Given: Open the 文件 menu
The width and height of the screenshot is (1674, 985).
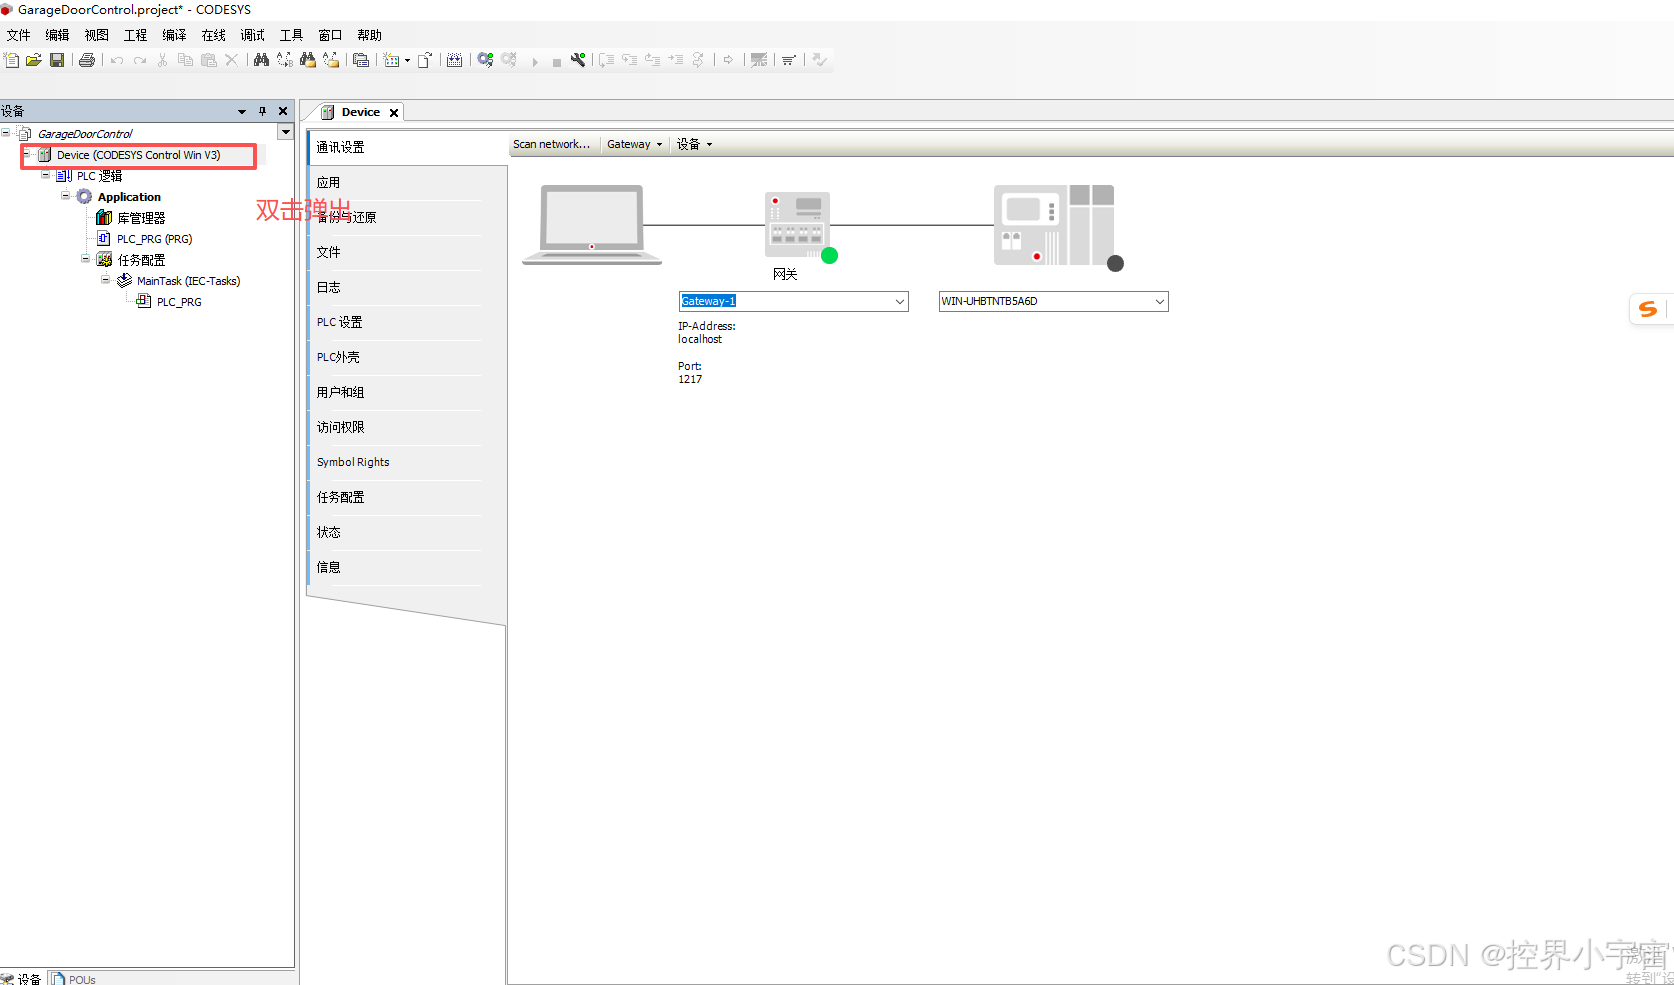Looking at the screenshot, I should (x=18, y=35).
